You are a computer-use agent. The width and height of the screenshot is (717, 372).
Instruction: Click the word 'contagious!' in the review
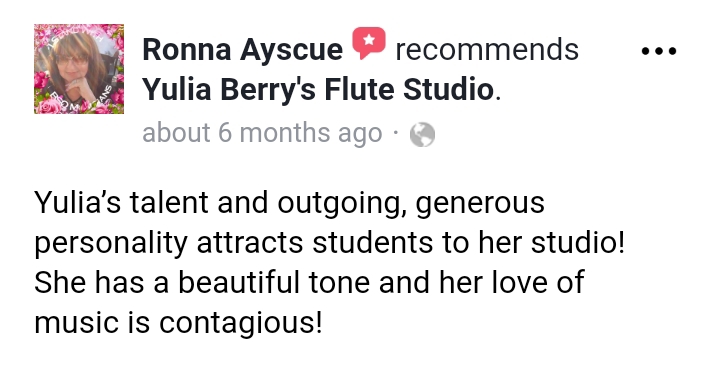(x=241, y=323)
